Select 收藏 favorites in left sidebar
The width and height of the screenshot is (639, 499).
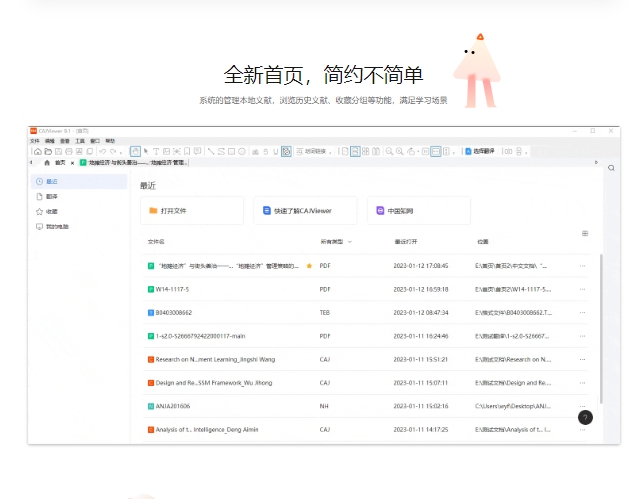click(x=51, y=211)
